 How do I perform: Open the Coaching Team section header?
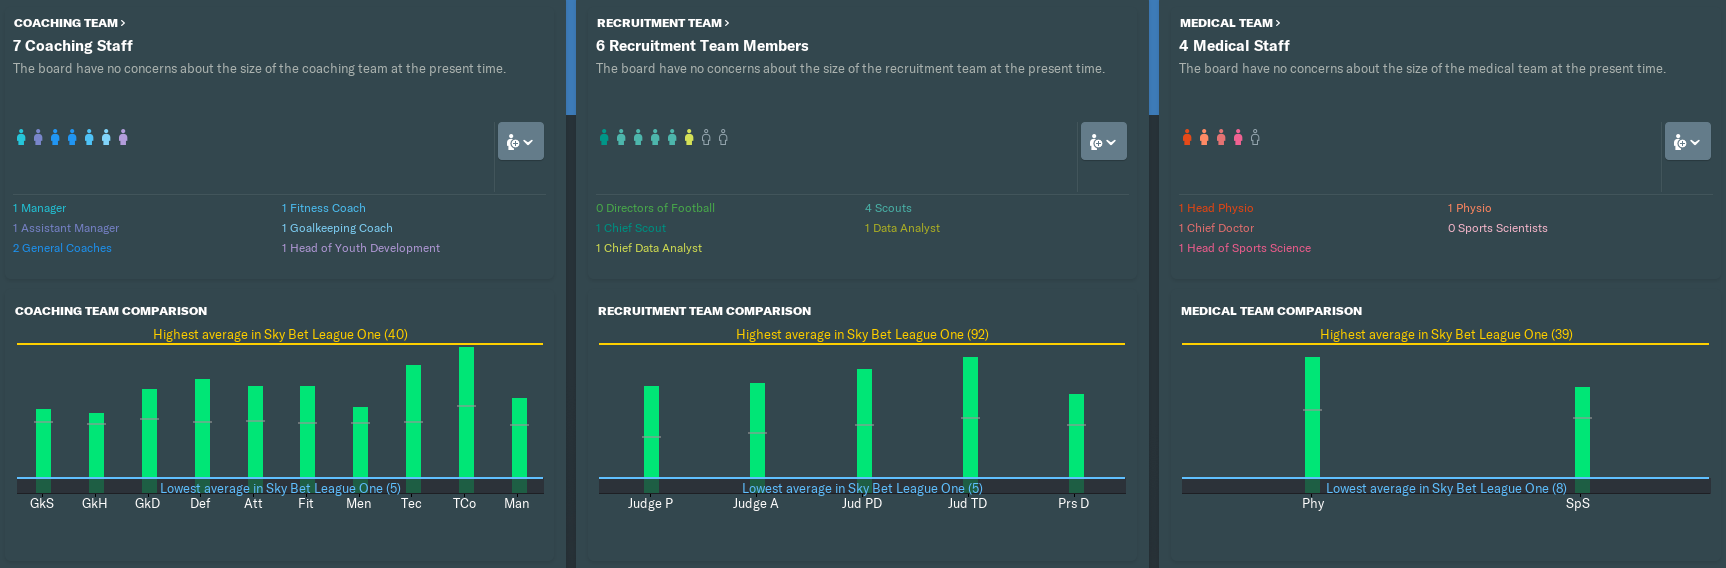tap(69, 23)
